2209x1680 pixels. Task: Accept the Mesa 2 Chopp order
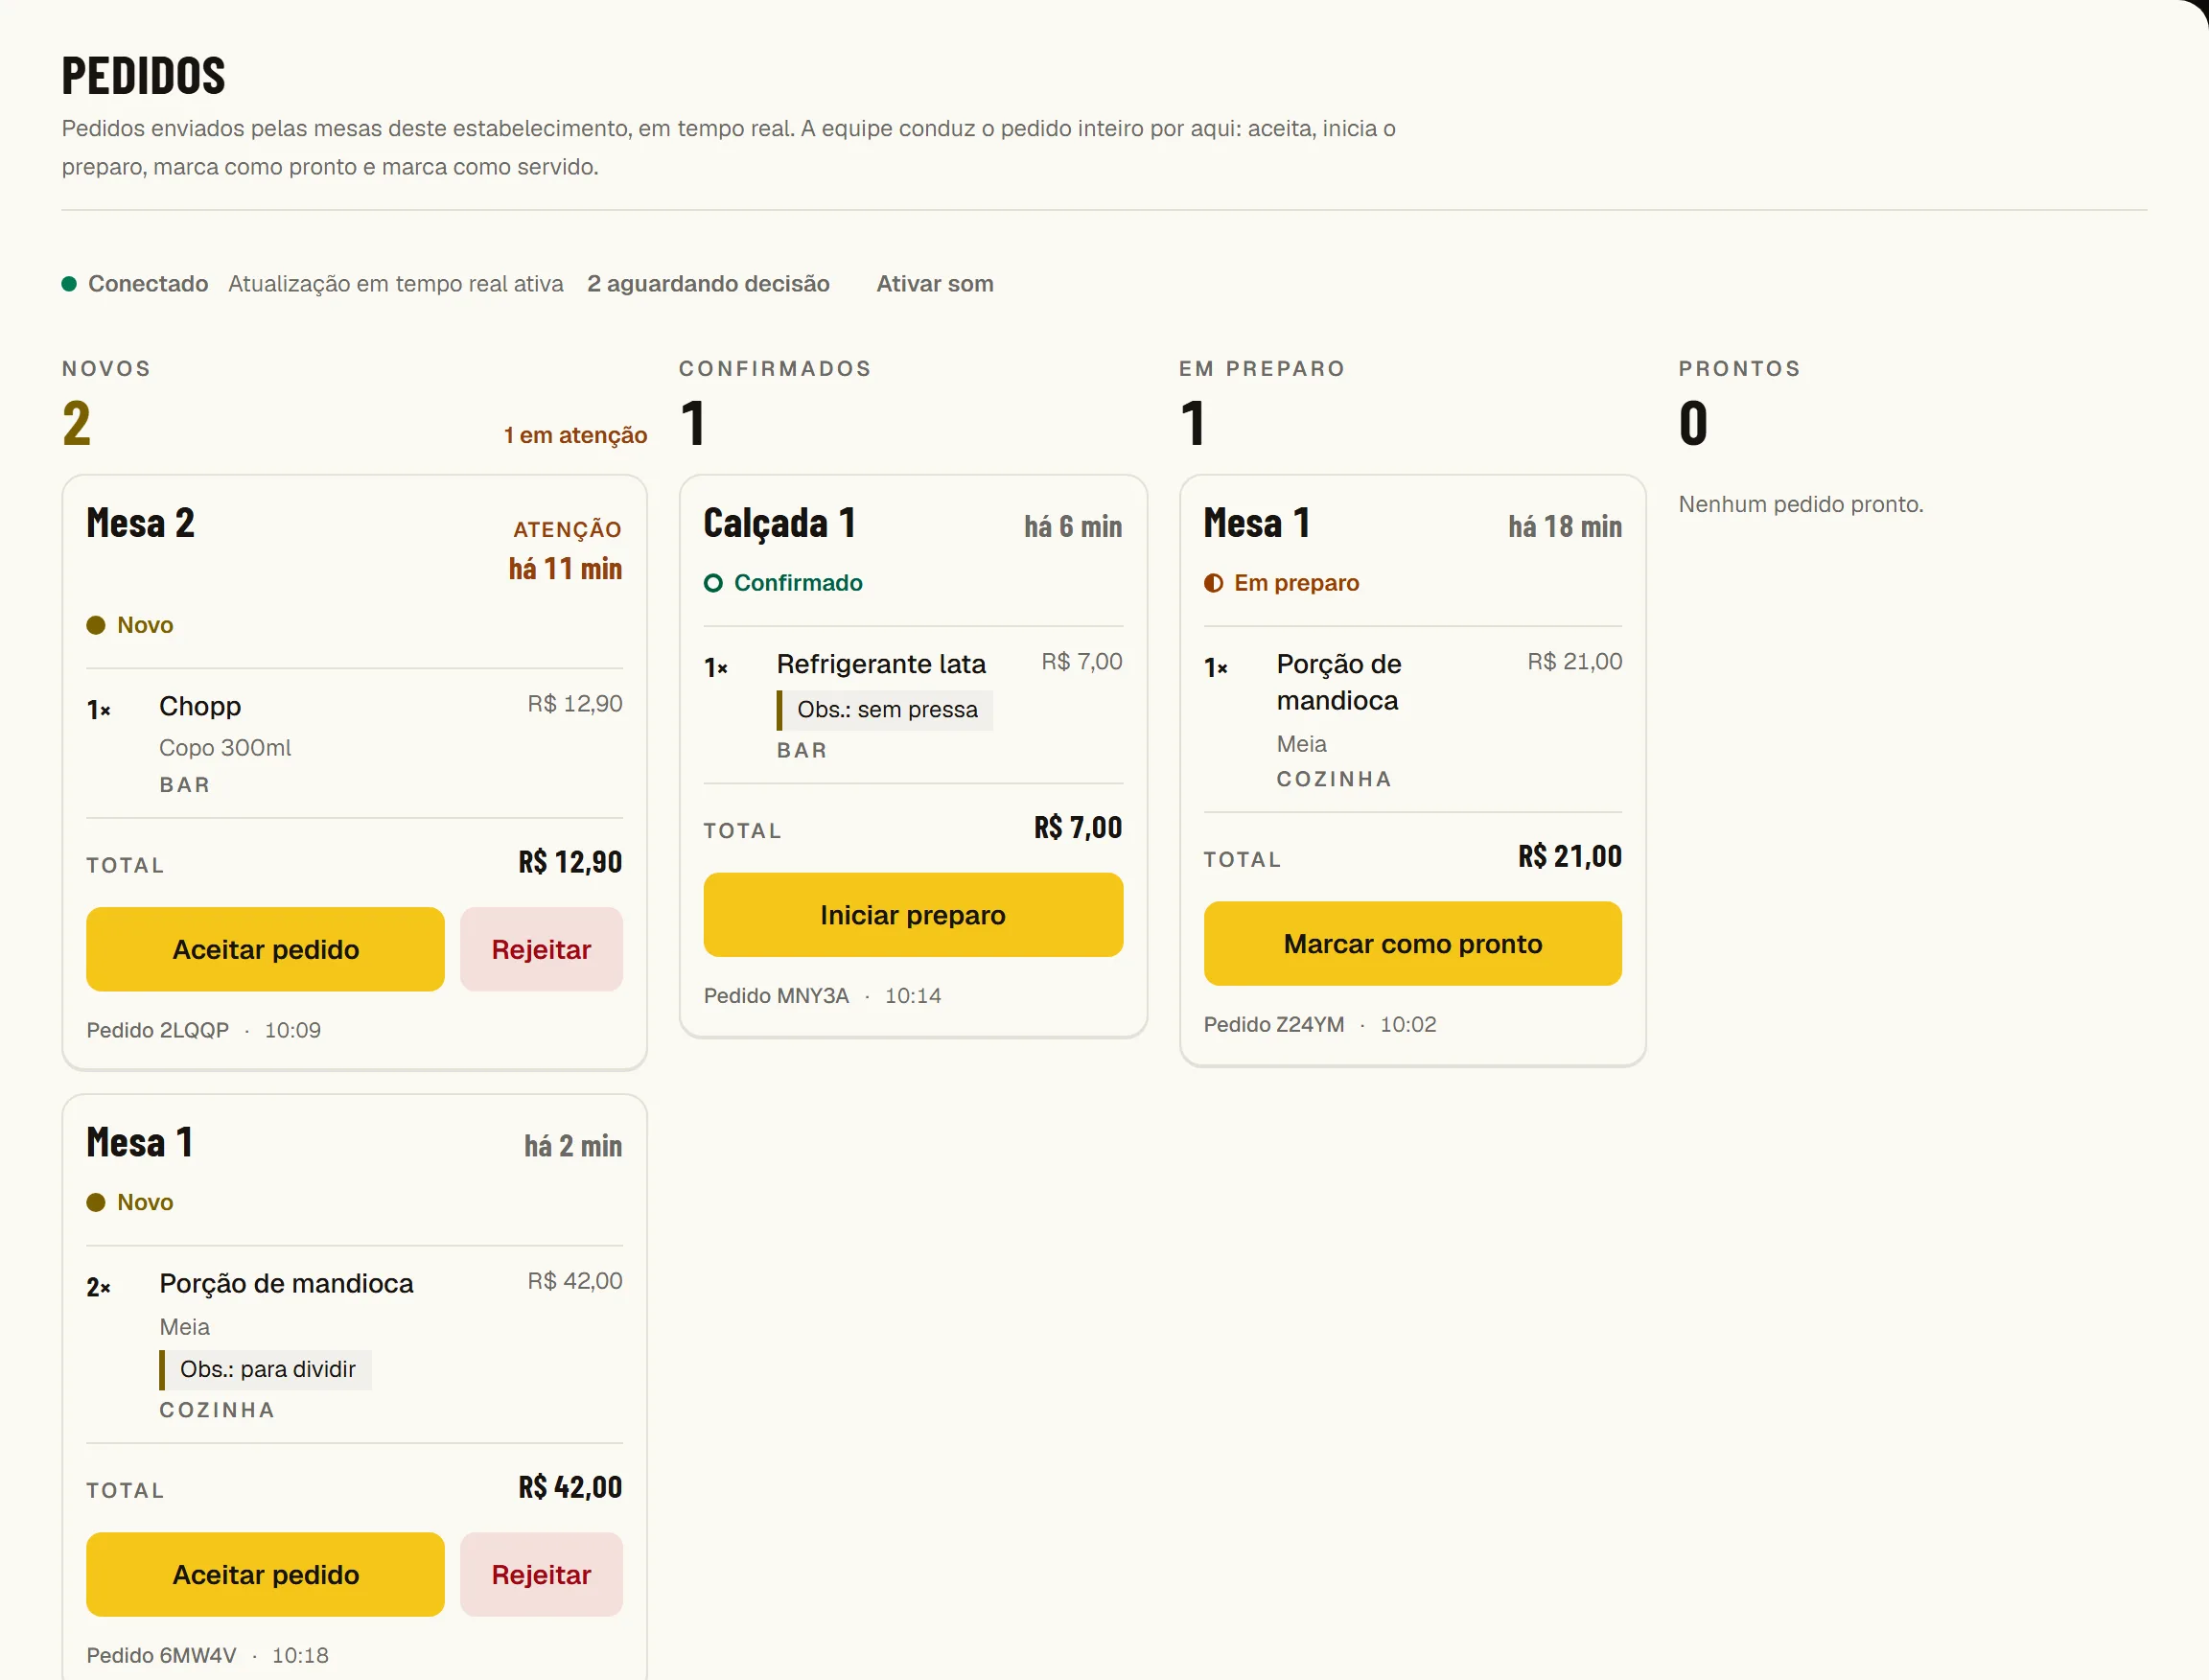265,949
